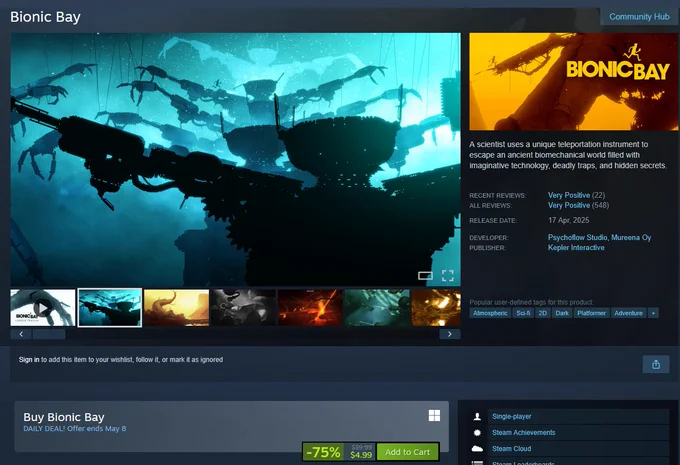Open developer Mureena Oy link
The height and width of the screenshot is (465, 680).
(x=631, y=237)
